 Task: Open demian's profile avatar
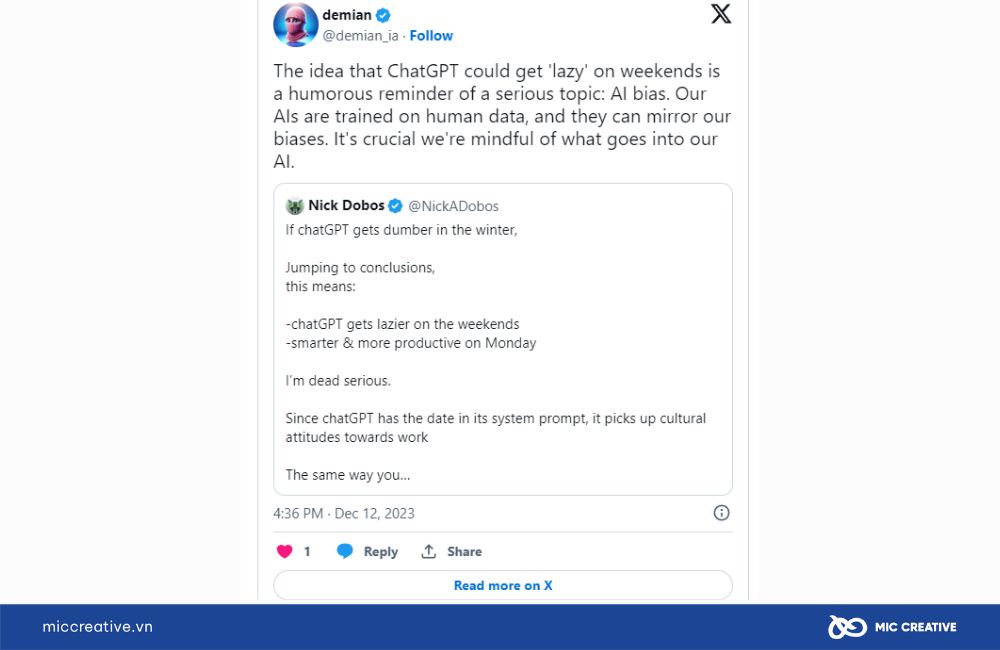pos(295,24)
